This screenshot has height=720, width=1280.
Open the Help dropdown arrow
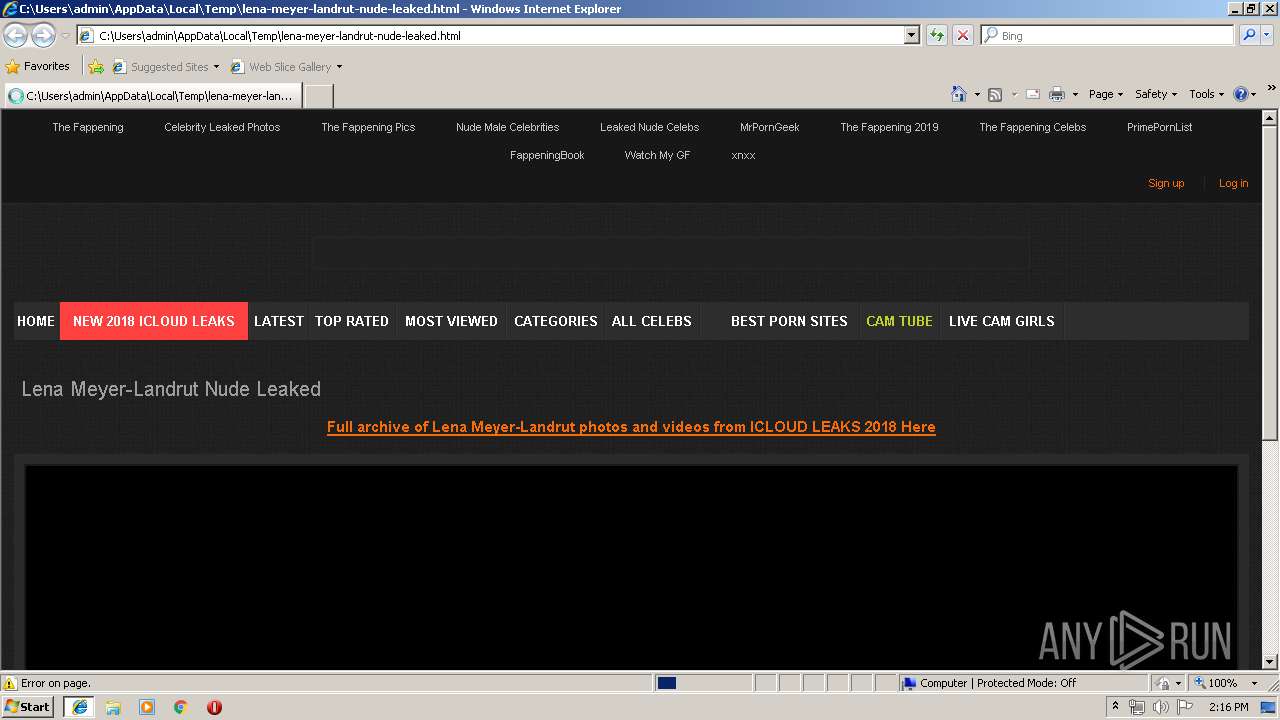click(1254, 95)
